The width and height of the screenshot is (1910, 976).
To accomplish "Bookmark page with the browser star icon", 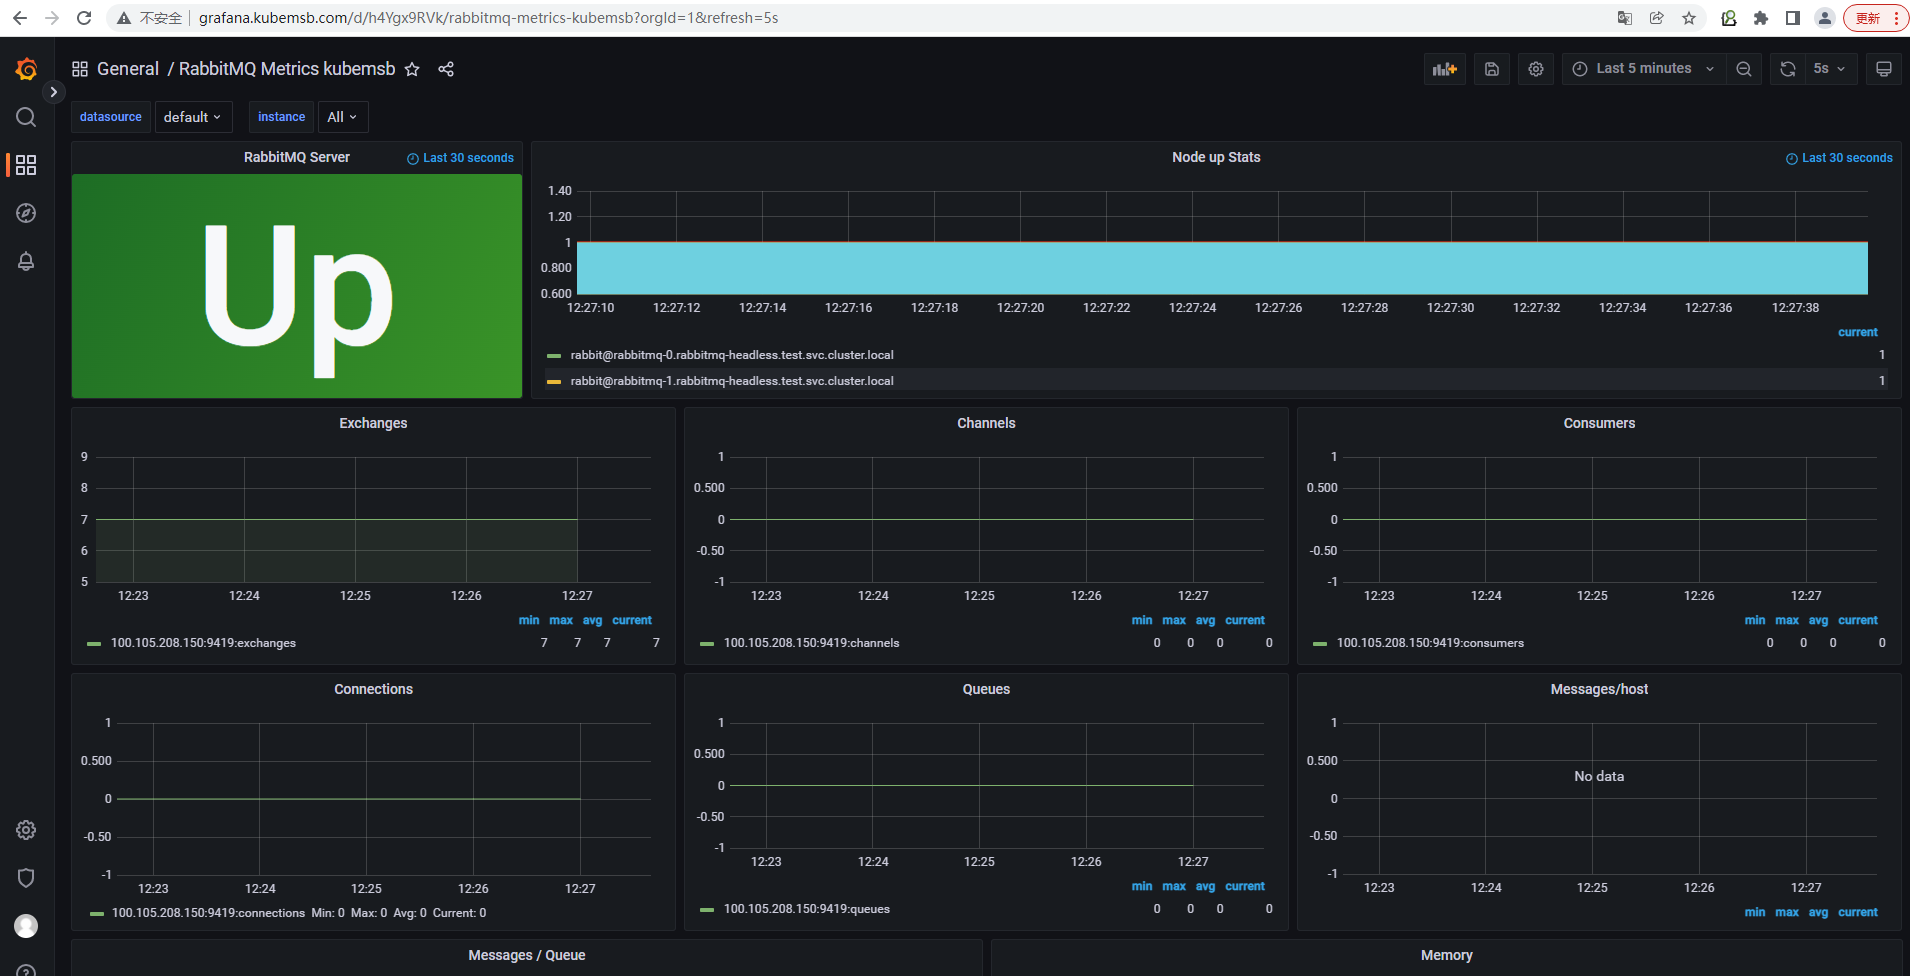I will point(1689,18).
